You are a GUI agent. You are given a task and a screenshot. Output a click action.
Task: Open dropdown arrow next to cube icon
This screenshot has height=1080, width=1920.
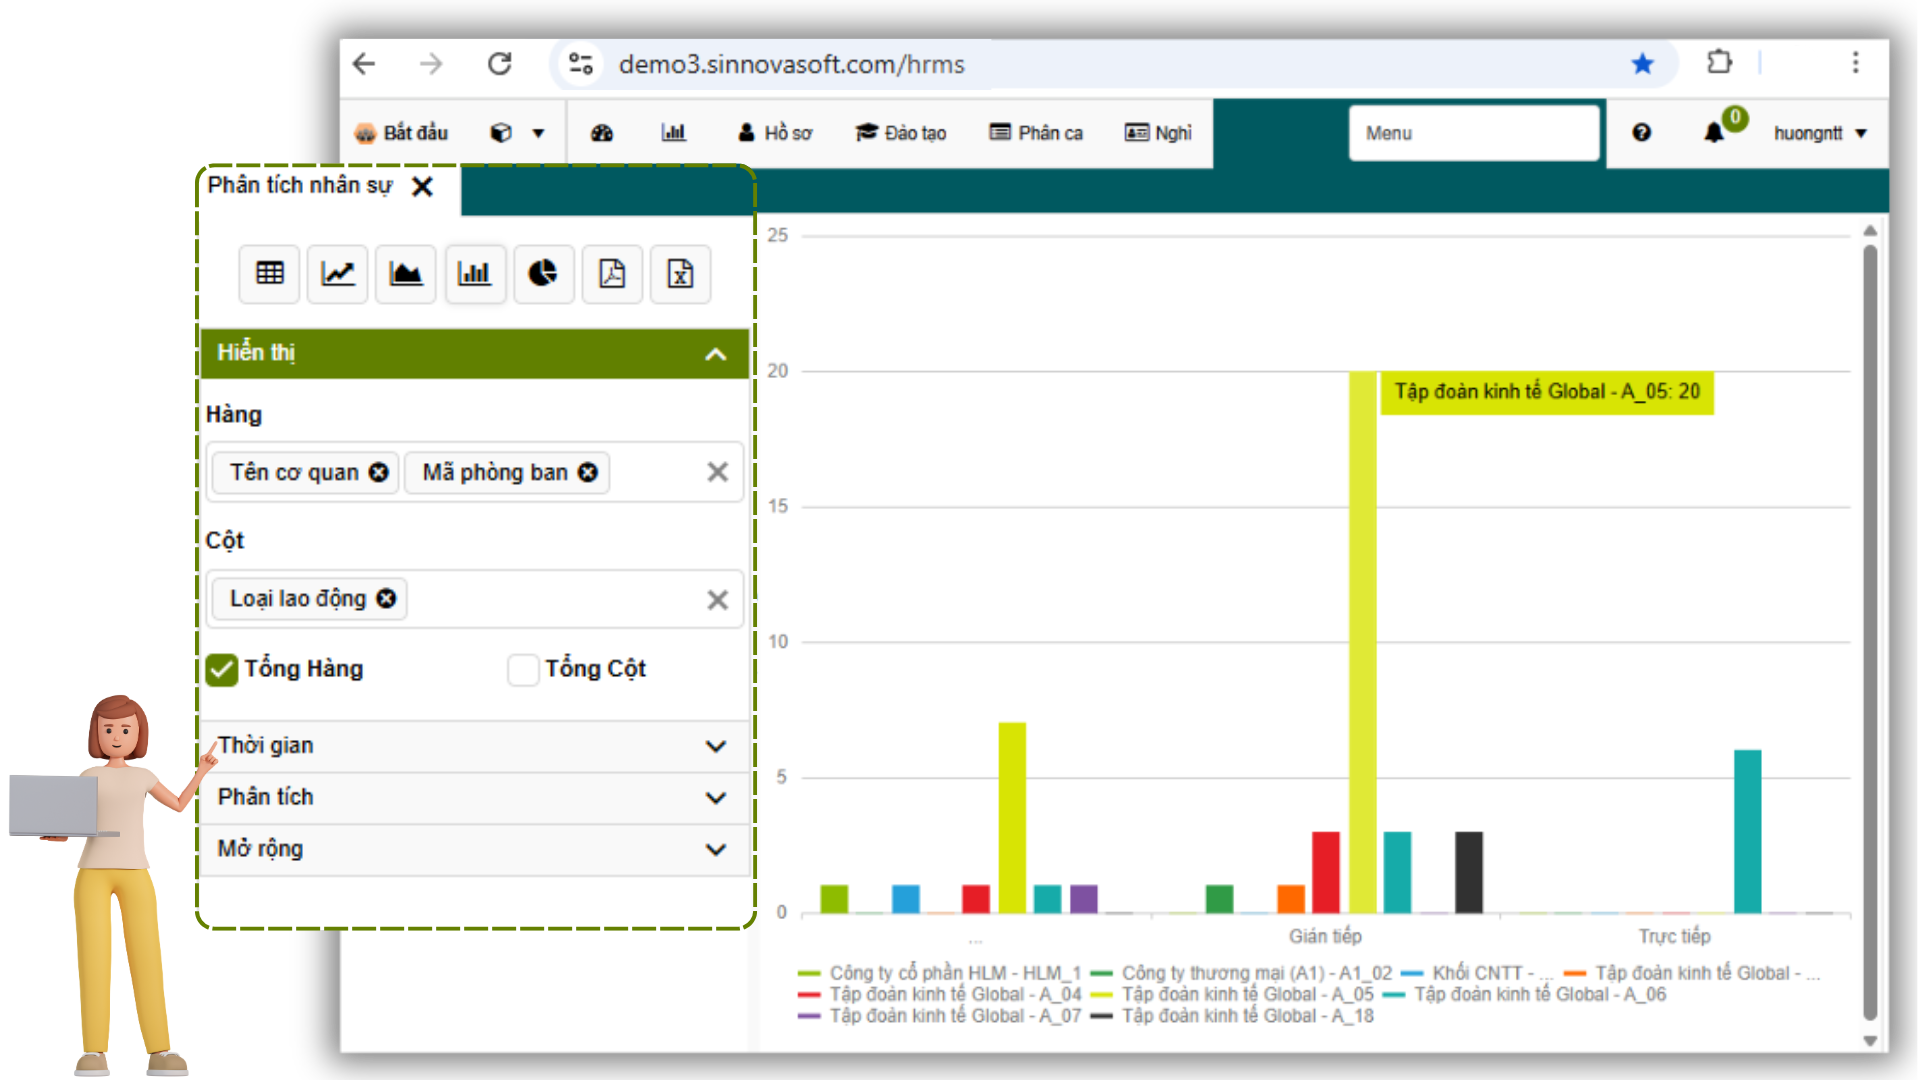click(538, 133)
